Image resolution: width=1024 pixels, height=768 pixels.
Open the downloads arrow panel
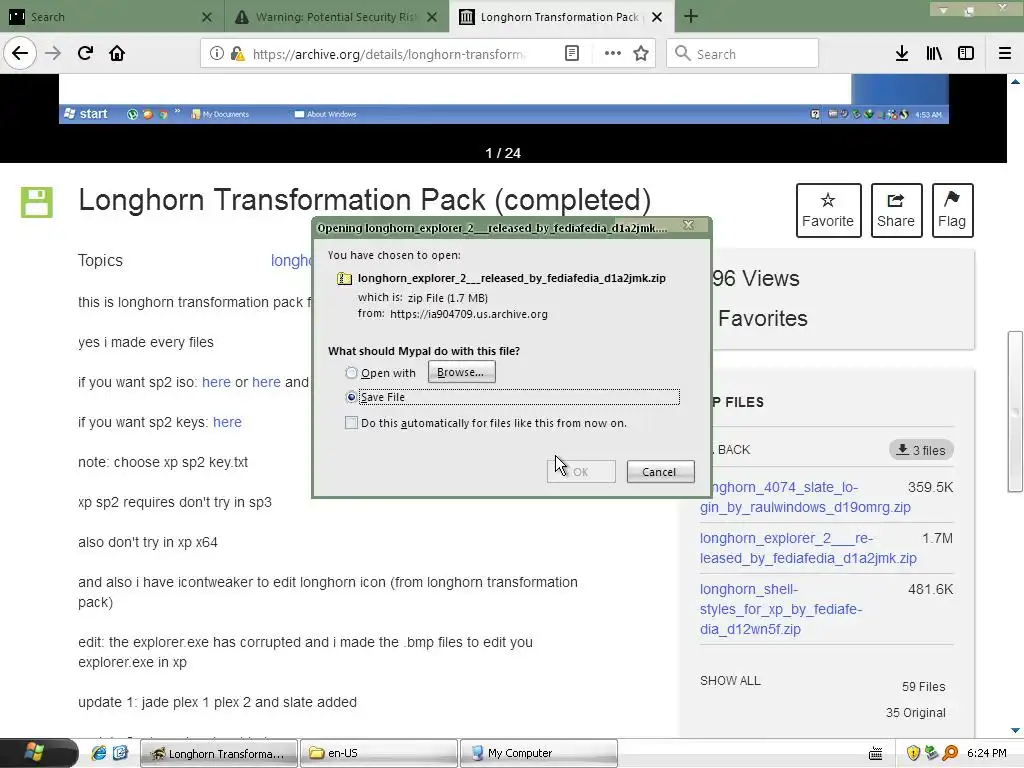pyautogui.click(x=902, y=54)
